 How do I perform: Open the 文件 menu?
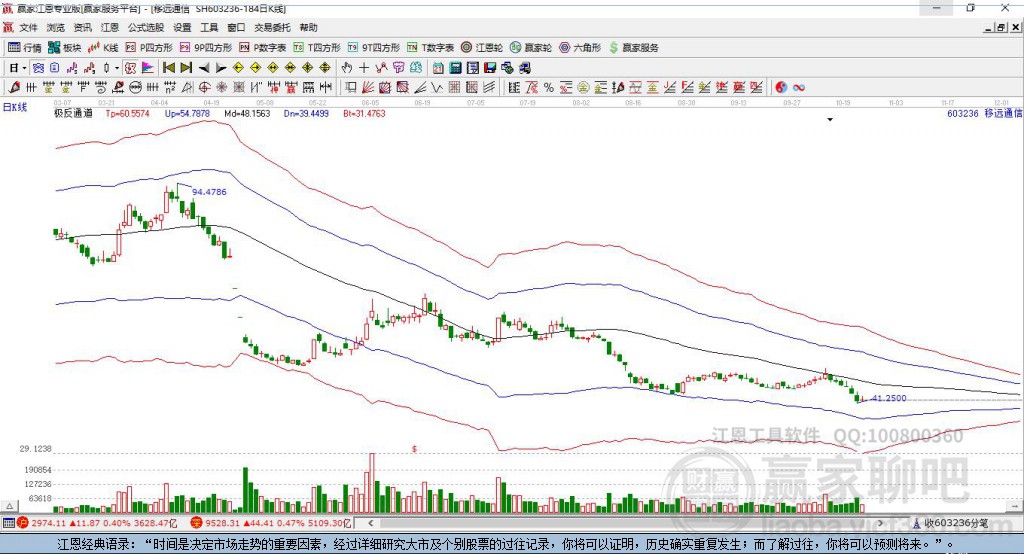28,27
